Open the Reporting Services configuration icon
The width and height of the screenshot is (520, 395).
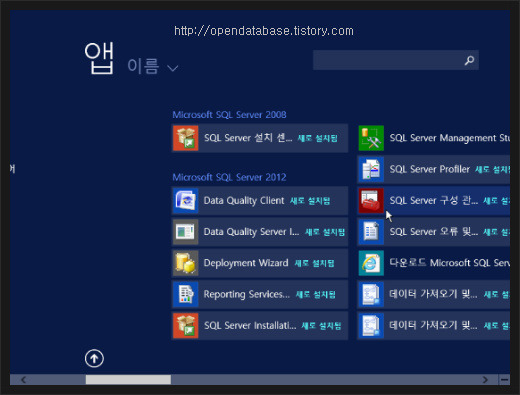click(186, 294)
